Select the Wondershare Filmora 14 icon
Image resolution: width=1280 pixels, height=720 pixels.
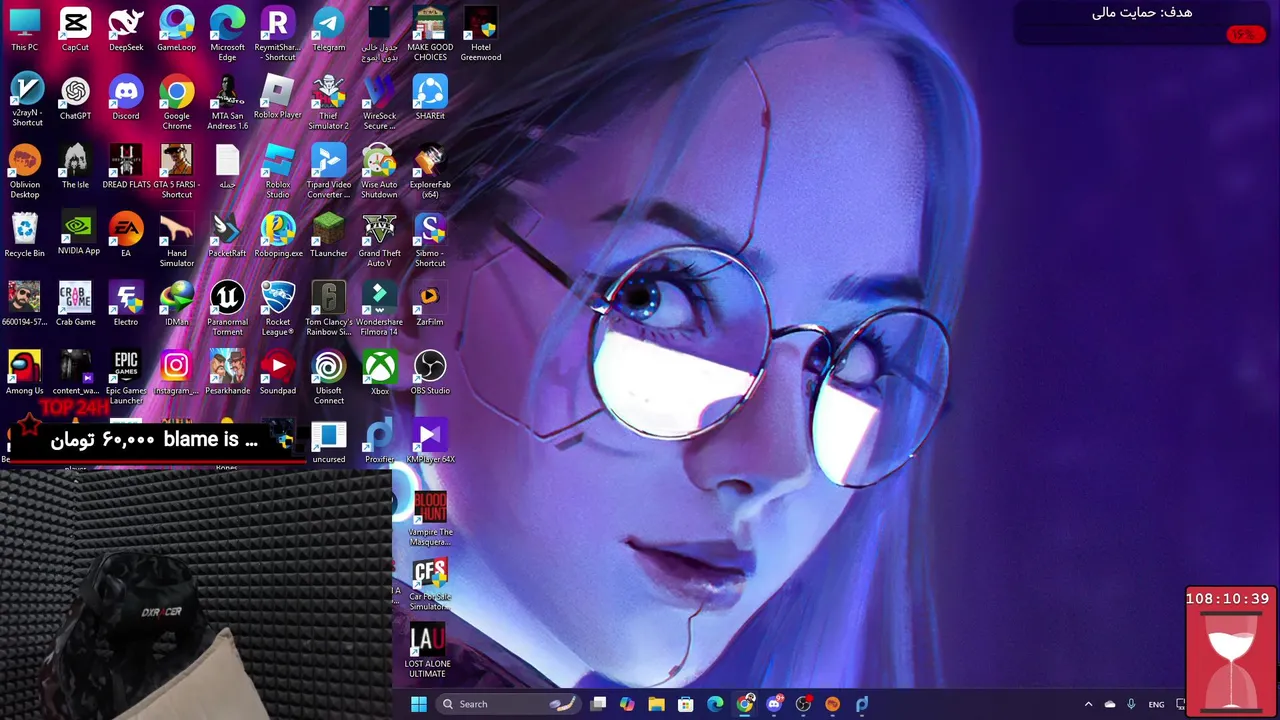tap(380, 308)
